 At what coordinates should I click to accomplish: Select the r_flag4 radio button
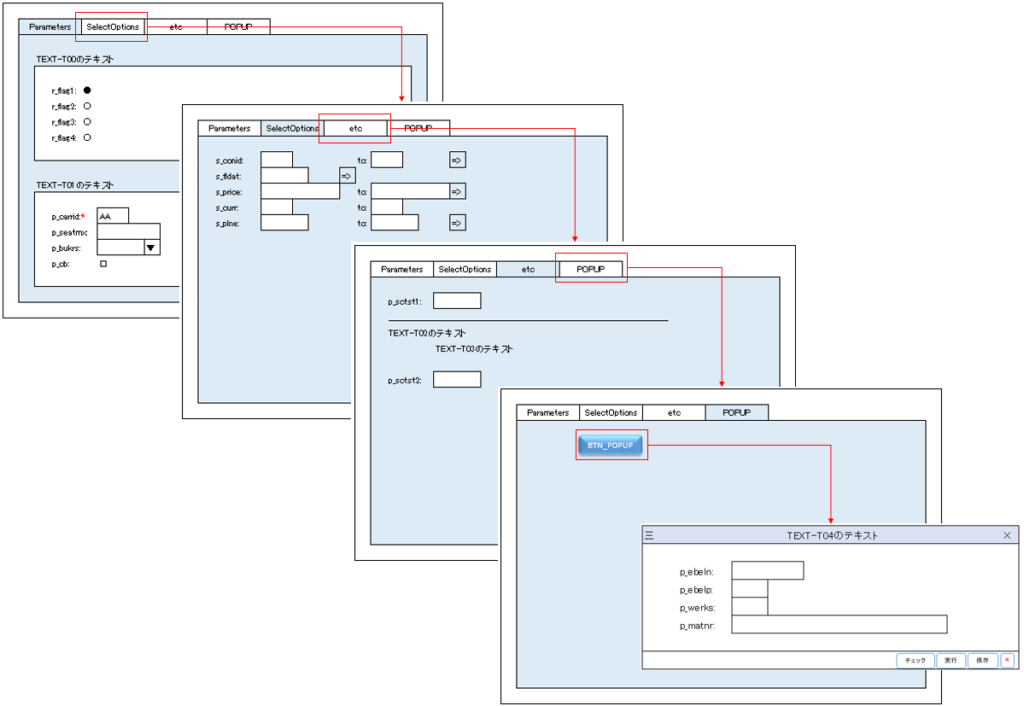coord(87,137)
